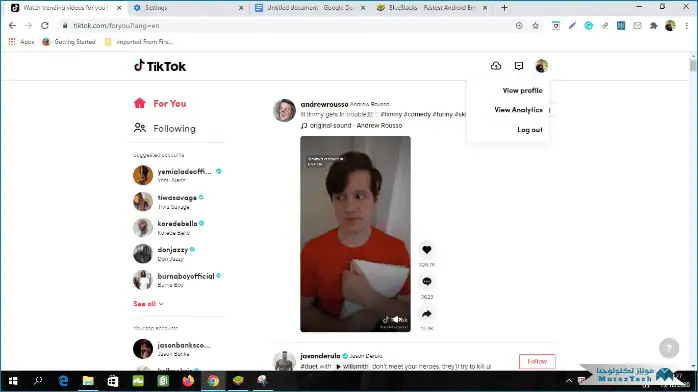Open koredebello suggested account
Image resolution: width=698 pixels, height=392 pixels.
pos(169,227)
